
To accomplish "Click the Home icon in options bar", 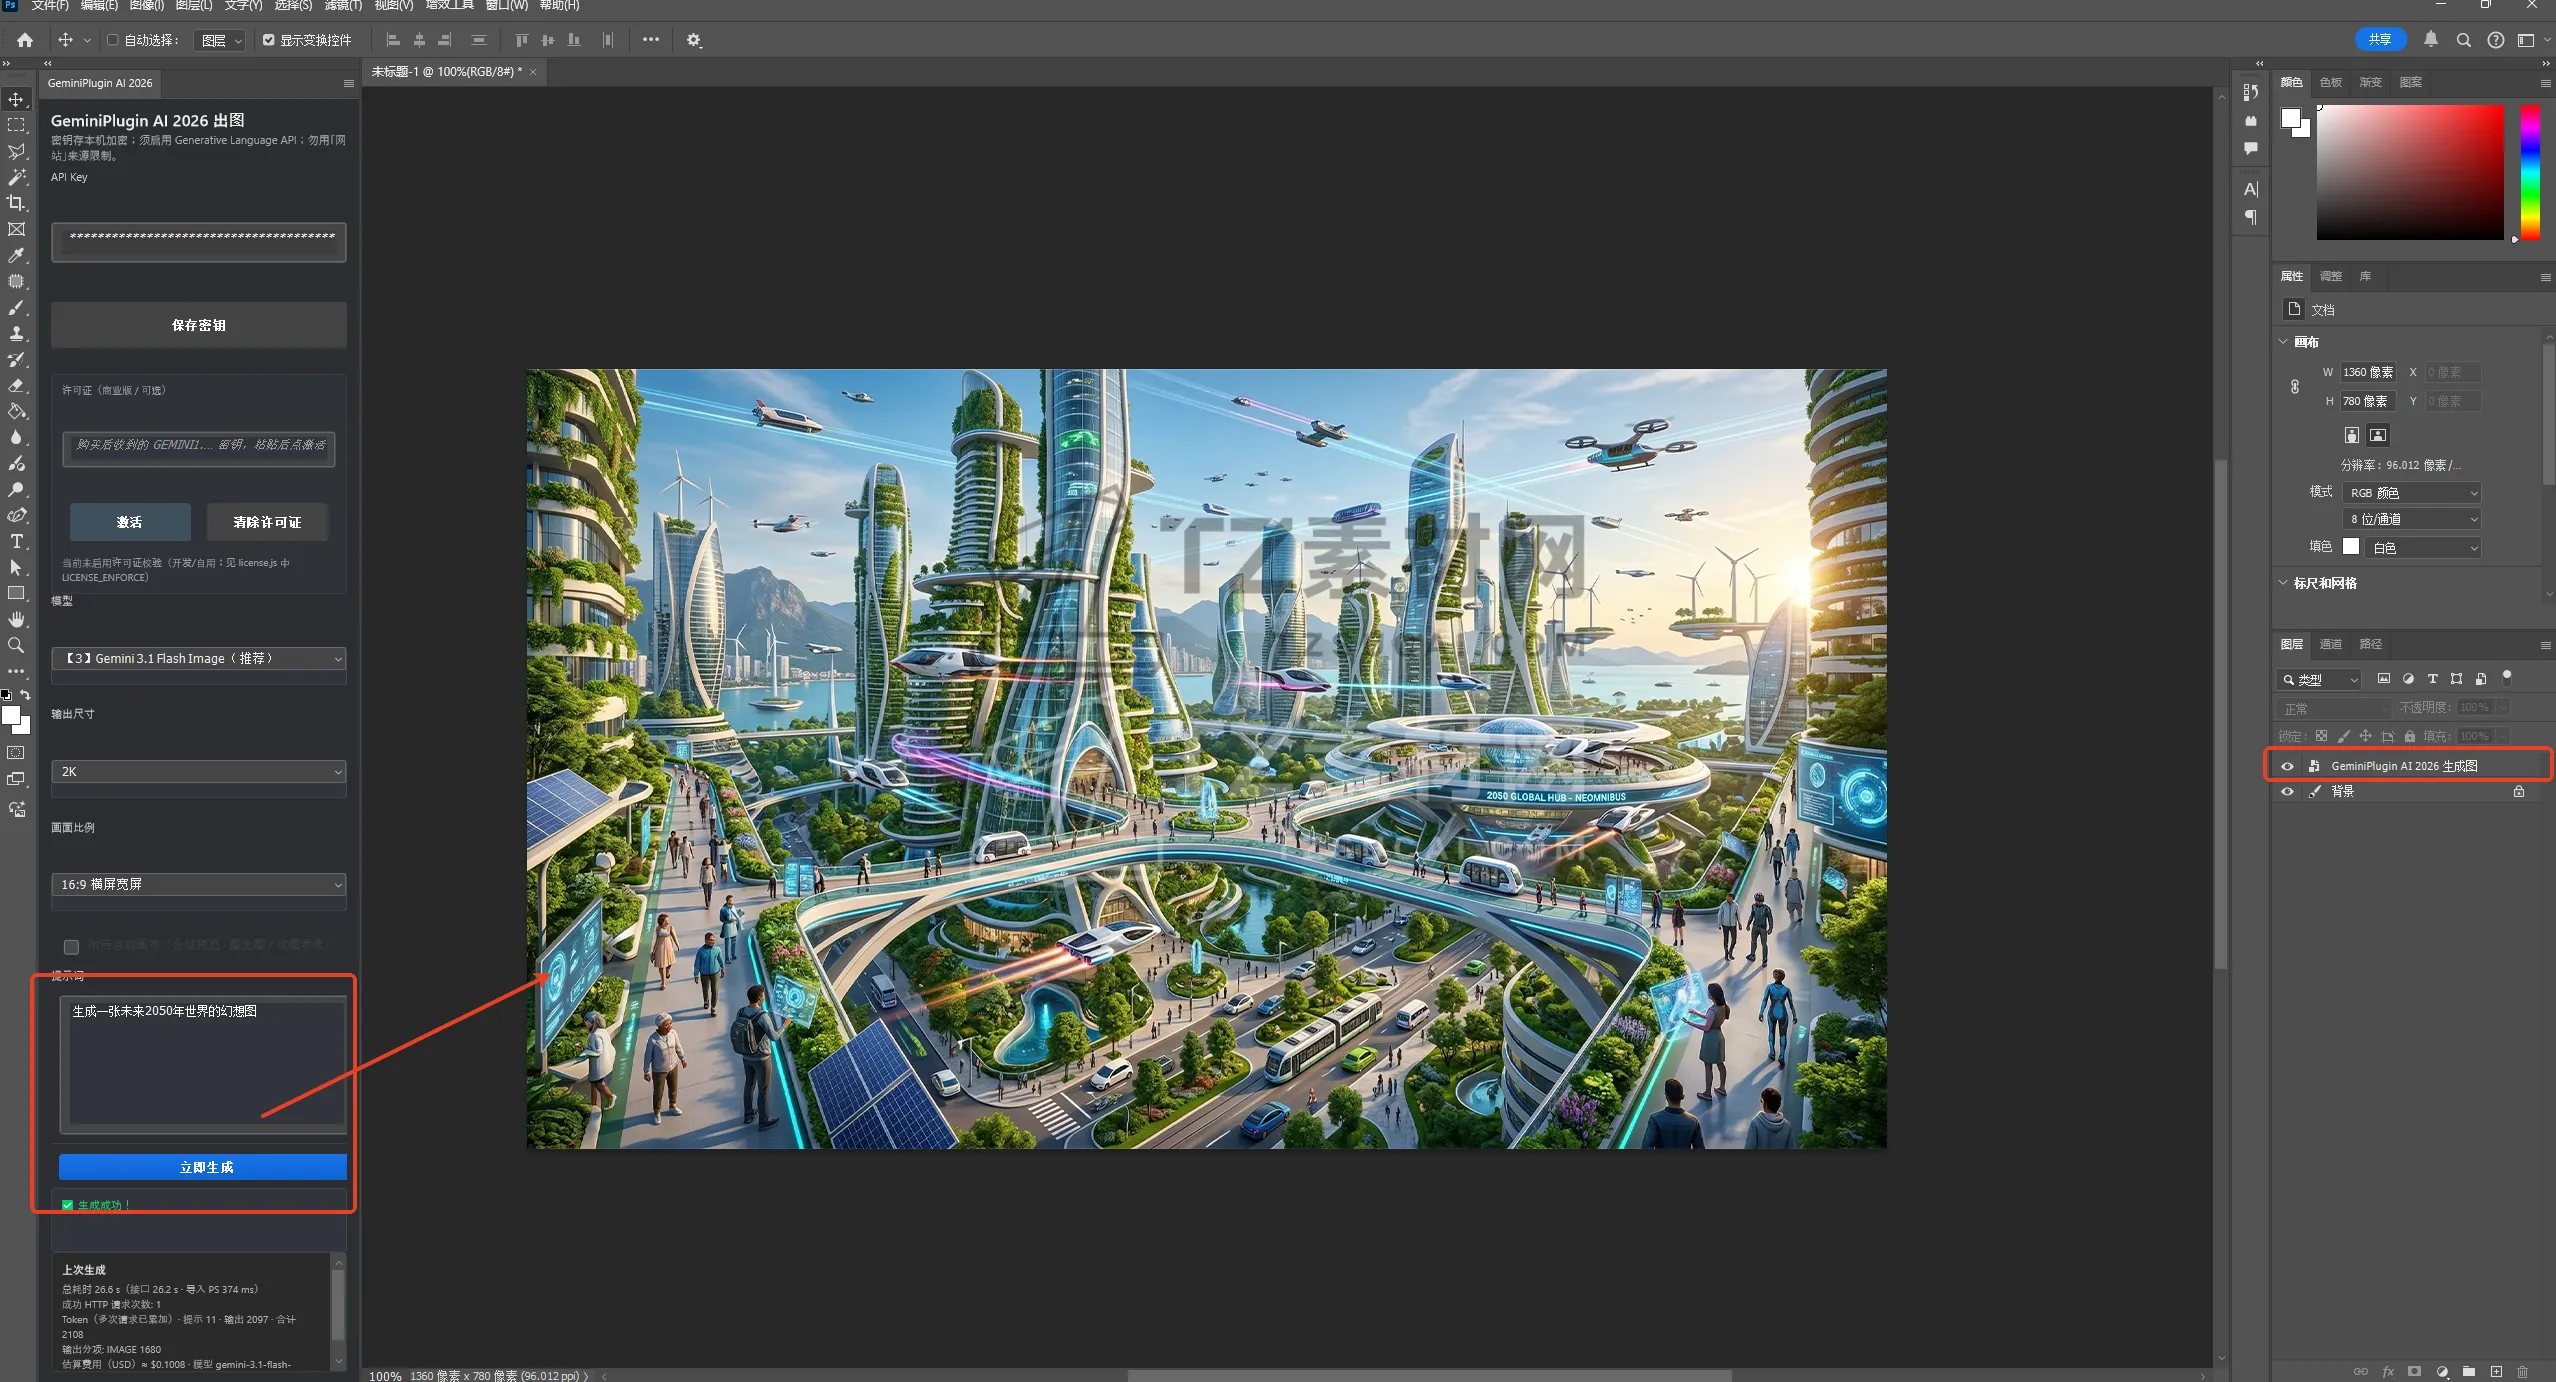I will point(25,40).
